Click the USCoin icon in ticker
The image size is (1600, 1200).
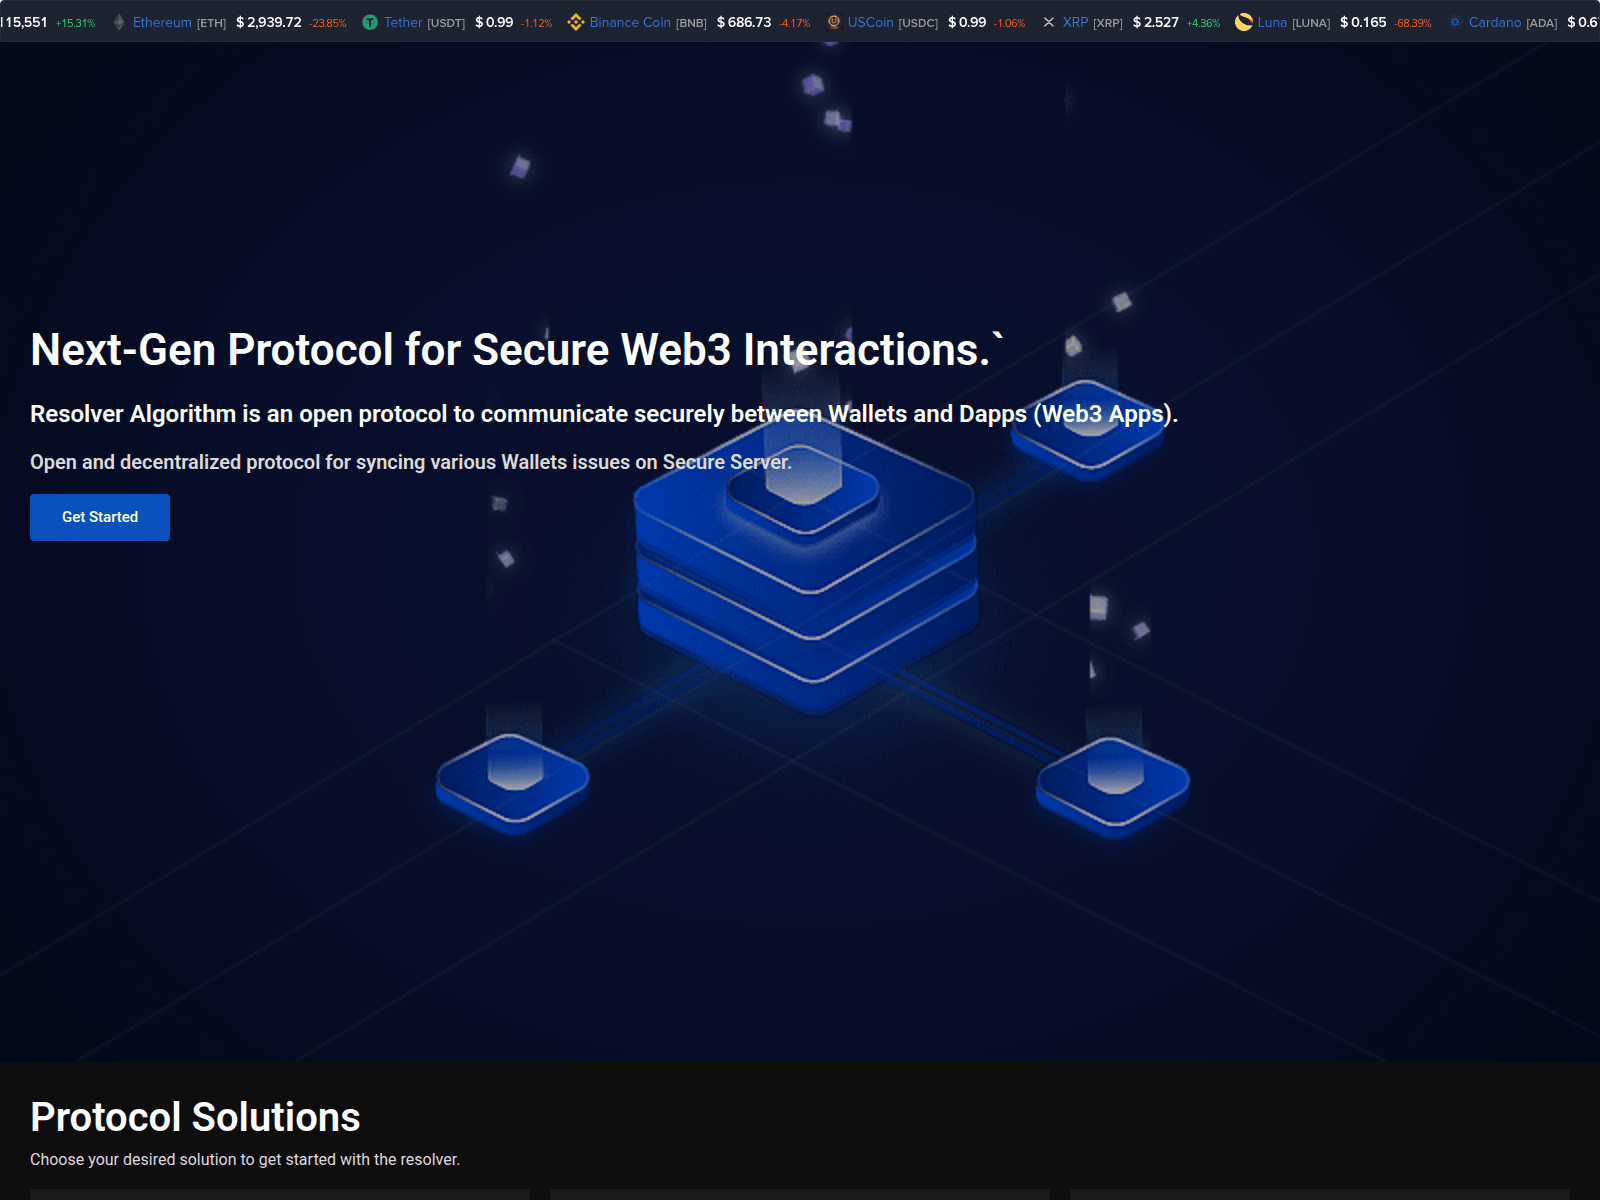coord(834,22)
